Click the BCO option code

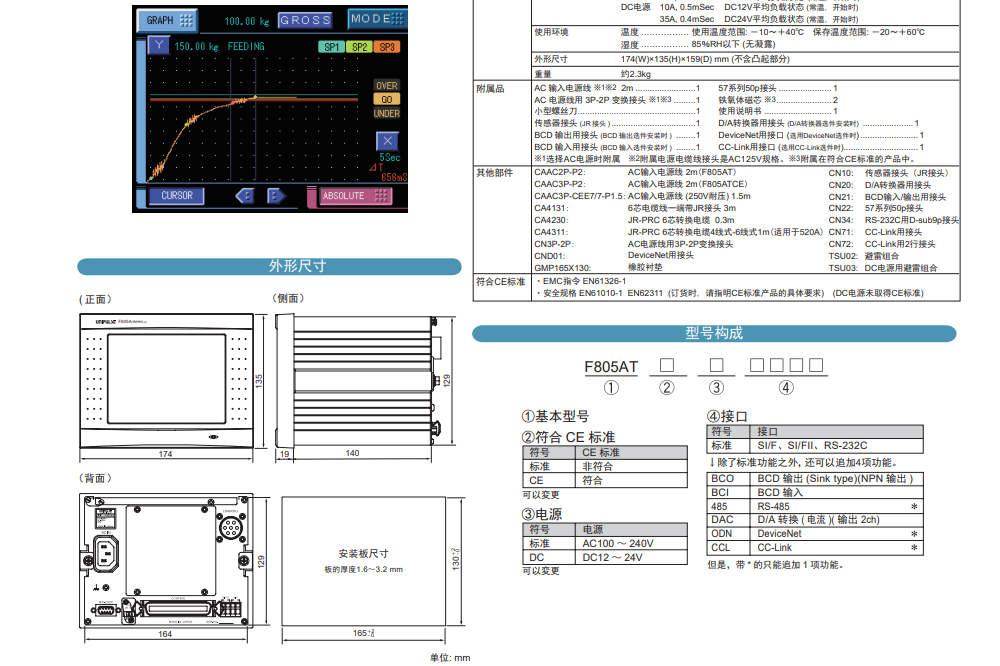tap(723, 478)
